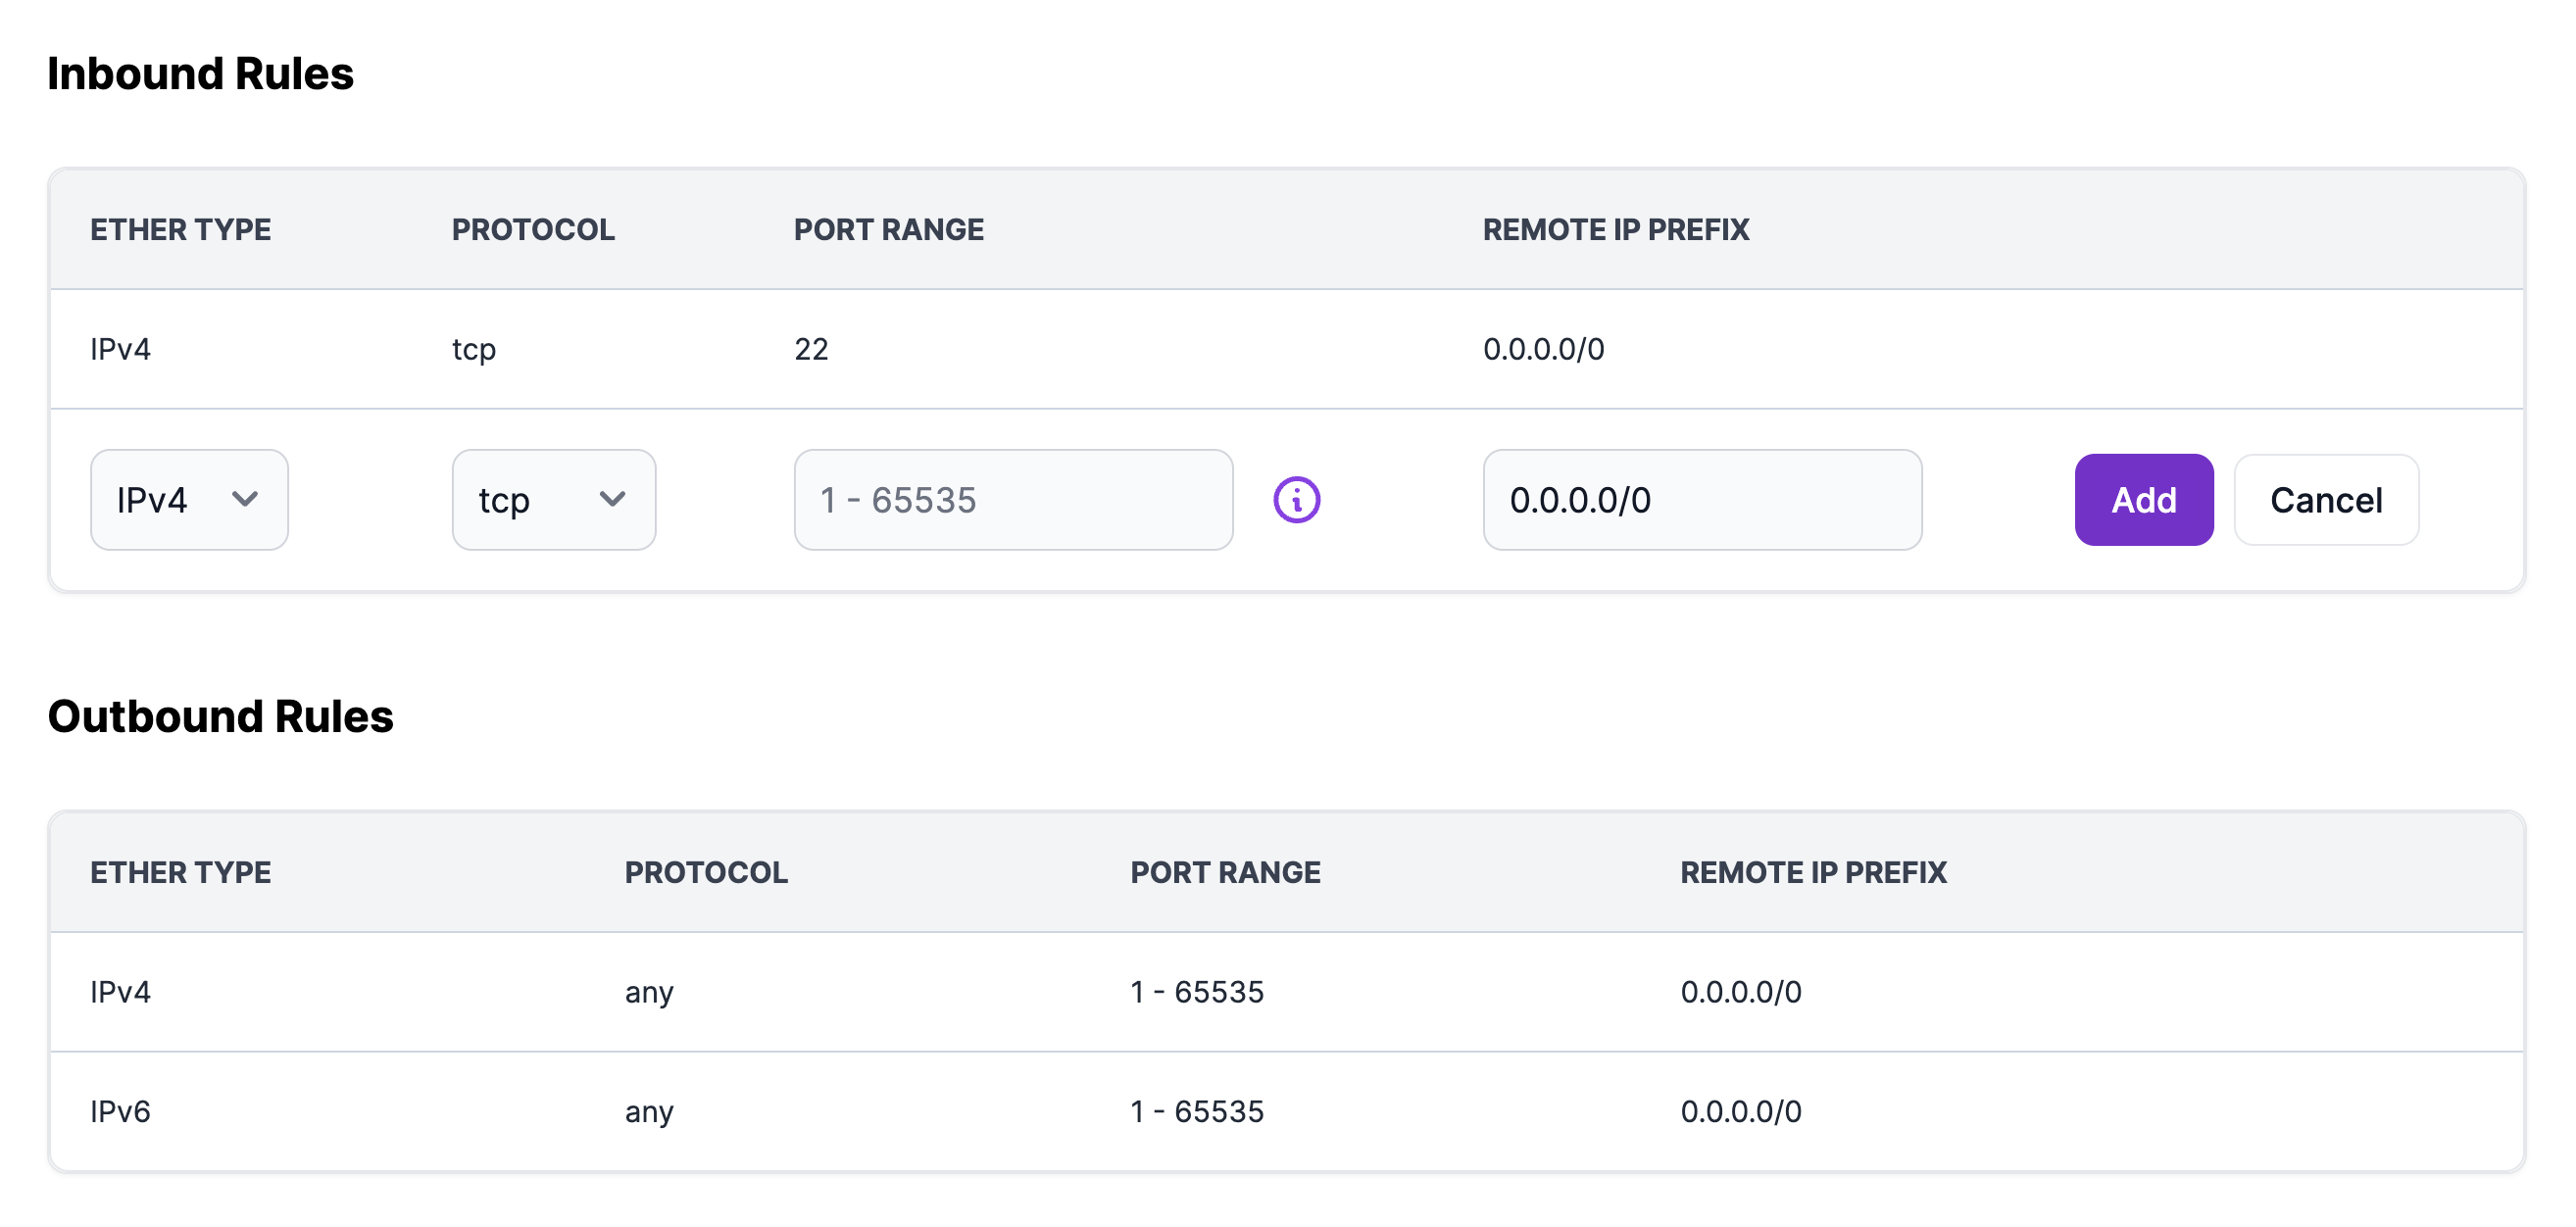Click the port range info icon
This screenshot has width=2576, height=1227.
point(1296,499)
